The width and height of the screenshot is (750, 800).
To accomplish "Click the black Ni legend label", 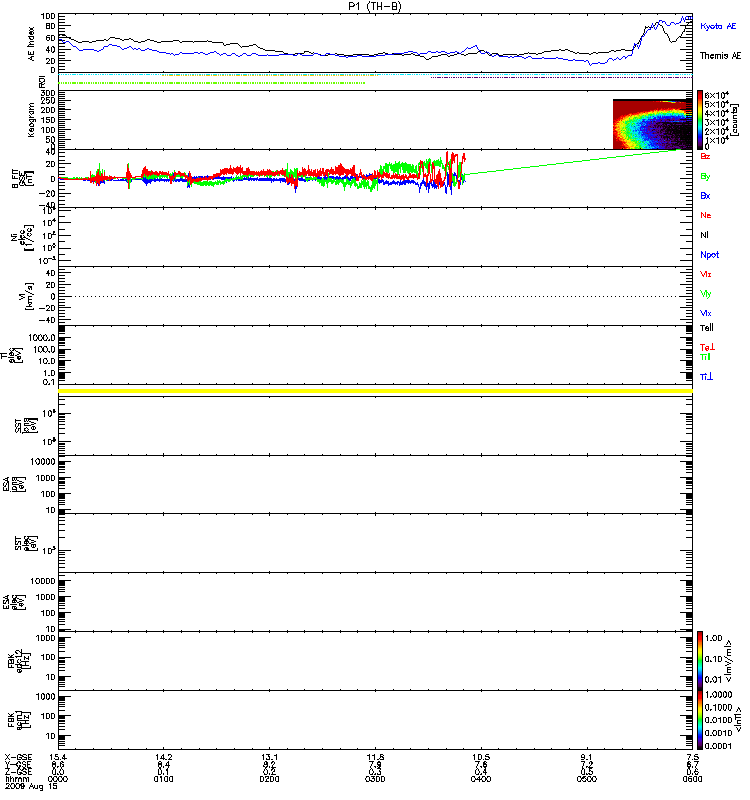I will click(704, 235).
